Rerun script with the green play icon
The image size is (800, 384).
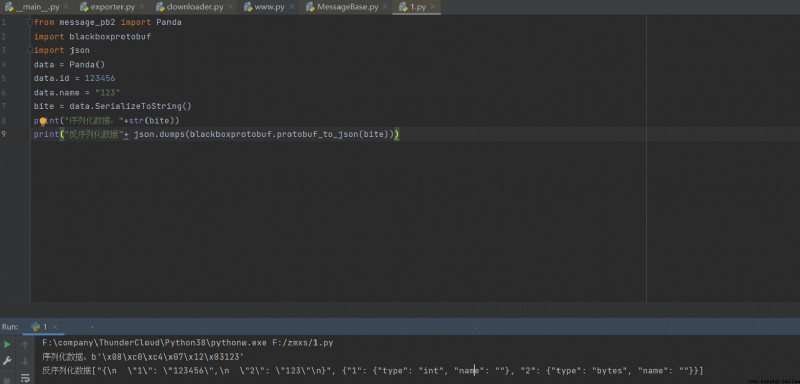coord(7,345)
